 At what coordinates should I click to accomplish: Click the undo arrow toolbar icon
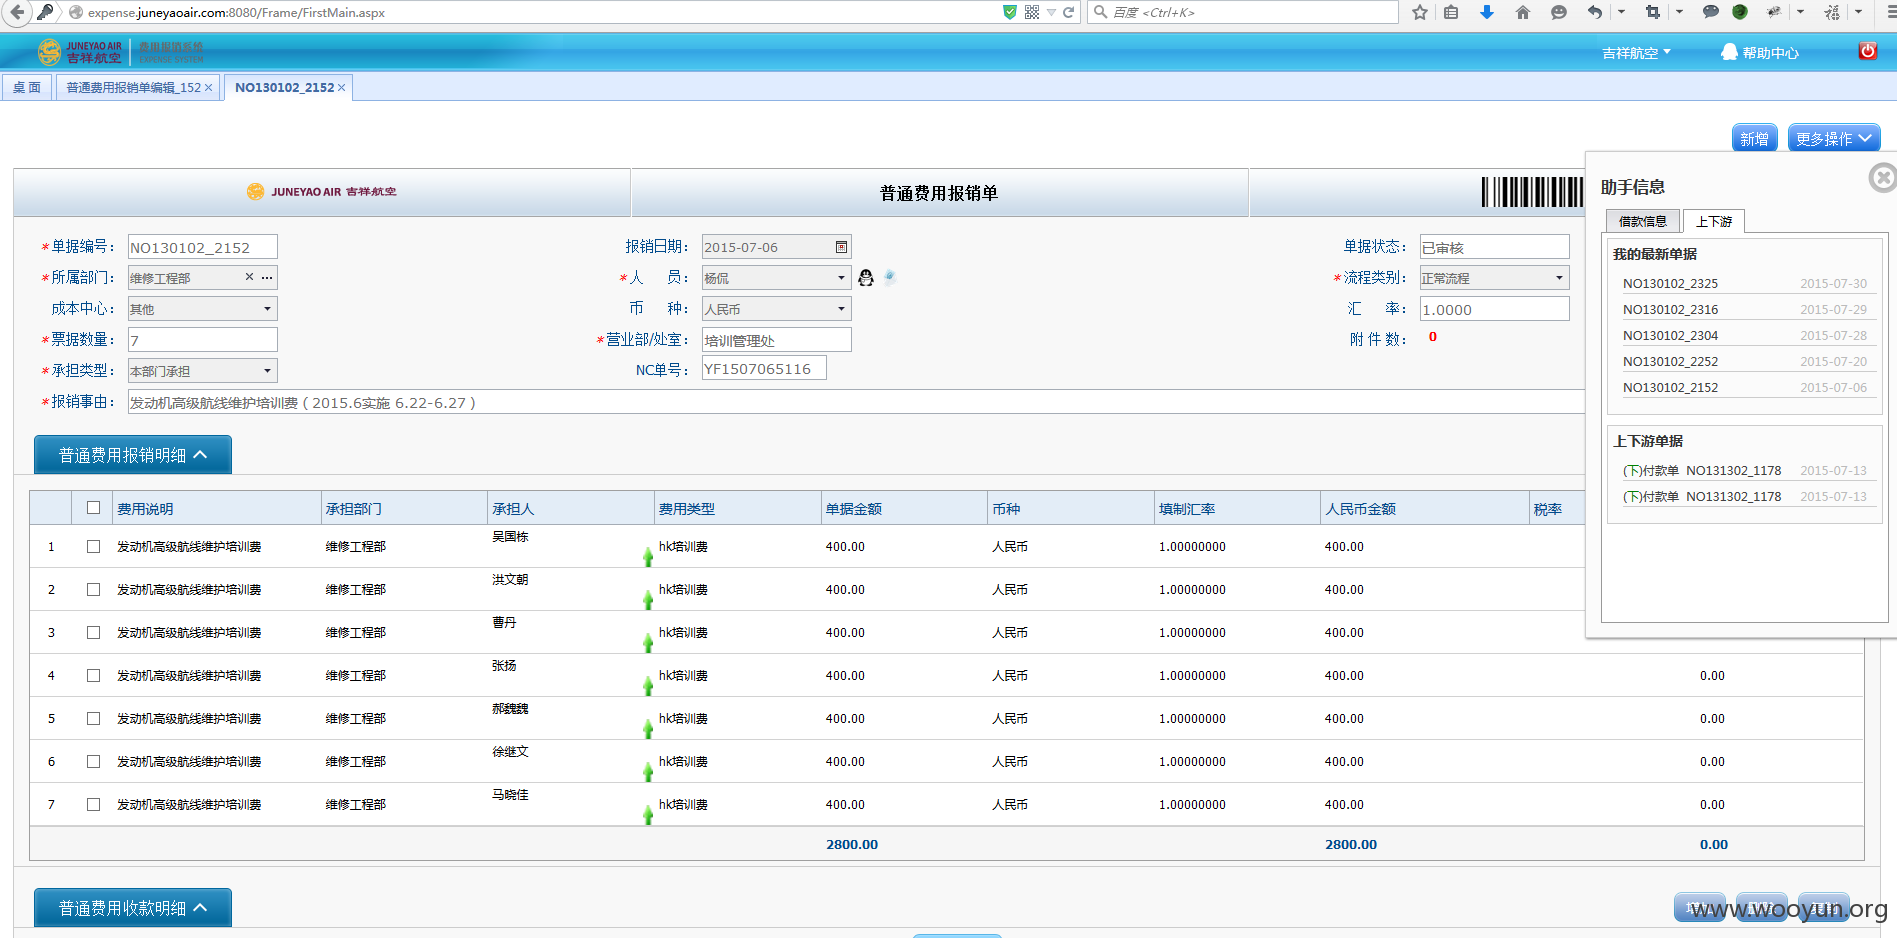click(x=1595, y=12)
